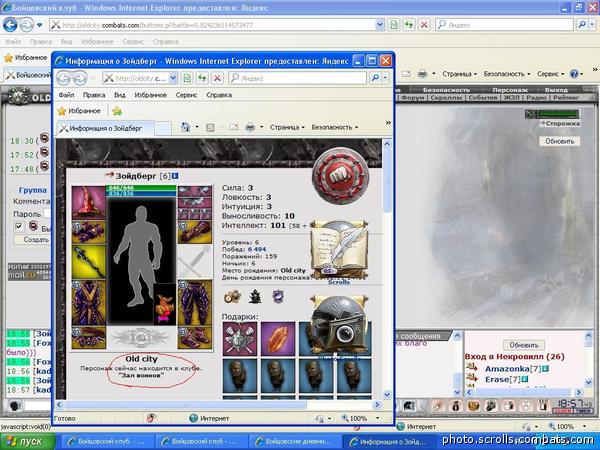The image size is (600, 450).
Task: Click Обновить button near Сторожка
Action: 559,141
